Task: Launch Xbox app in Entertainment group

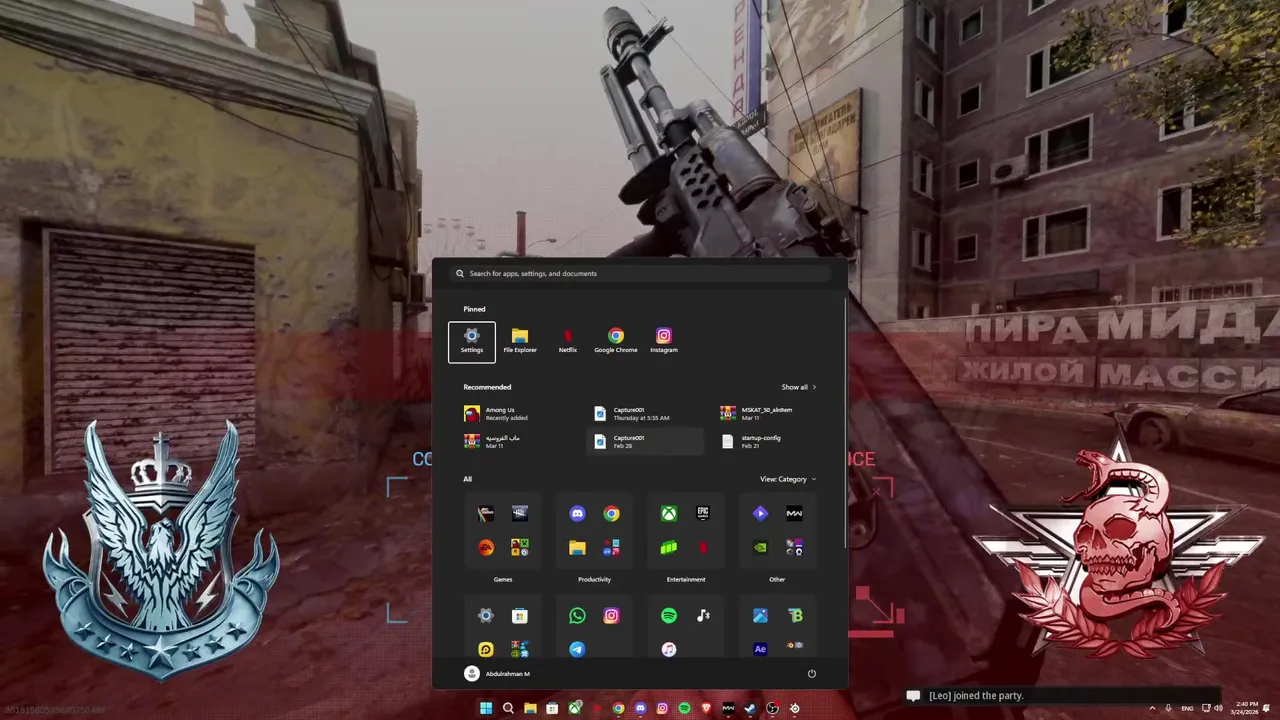Action: [669, 513]
